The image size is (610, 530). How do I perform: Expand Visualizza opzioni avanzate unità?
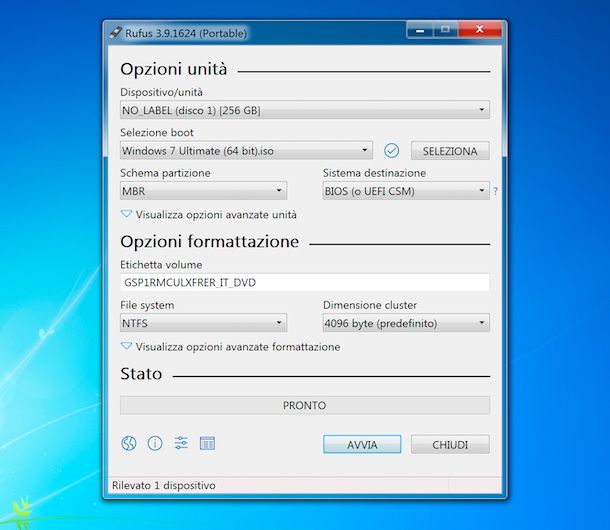[x=209, y=215]
